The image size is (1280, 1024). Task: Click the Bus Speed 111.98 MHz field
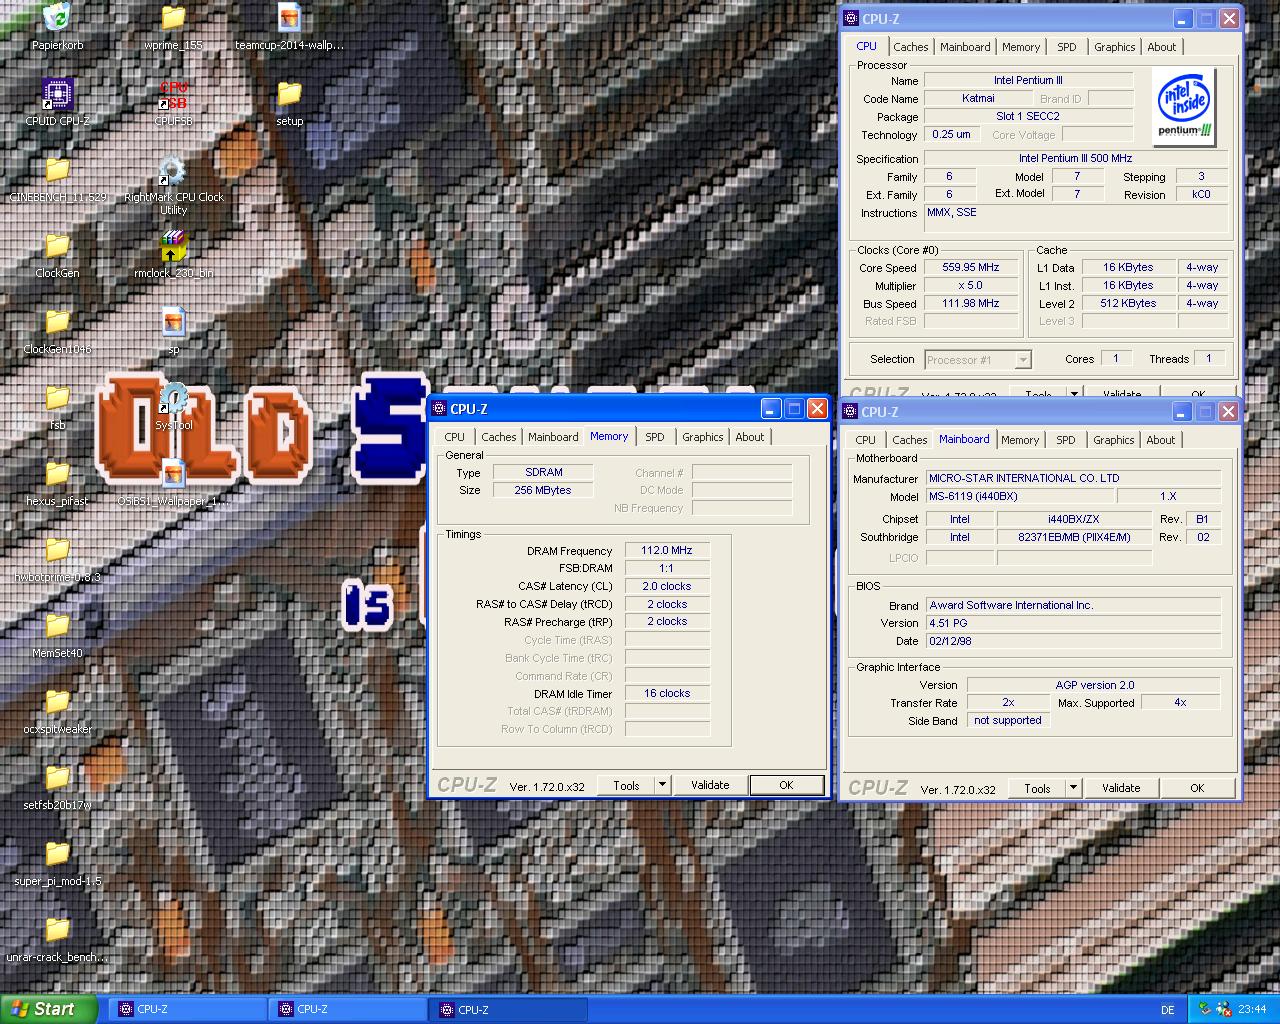click(x=971, y=304)
